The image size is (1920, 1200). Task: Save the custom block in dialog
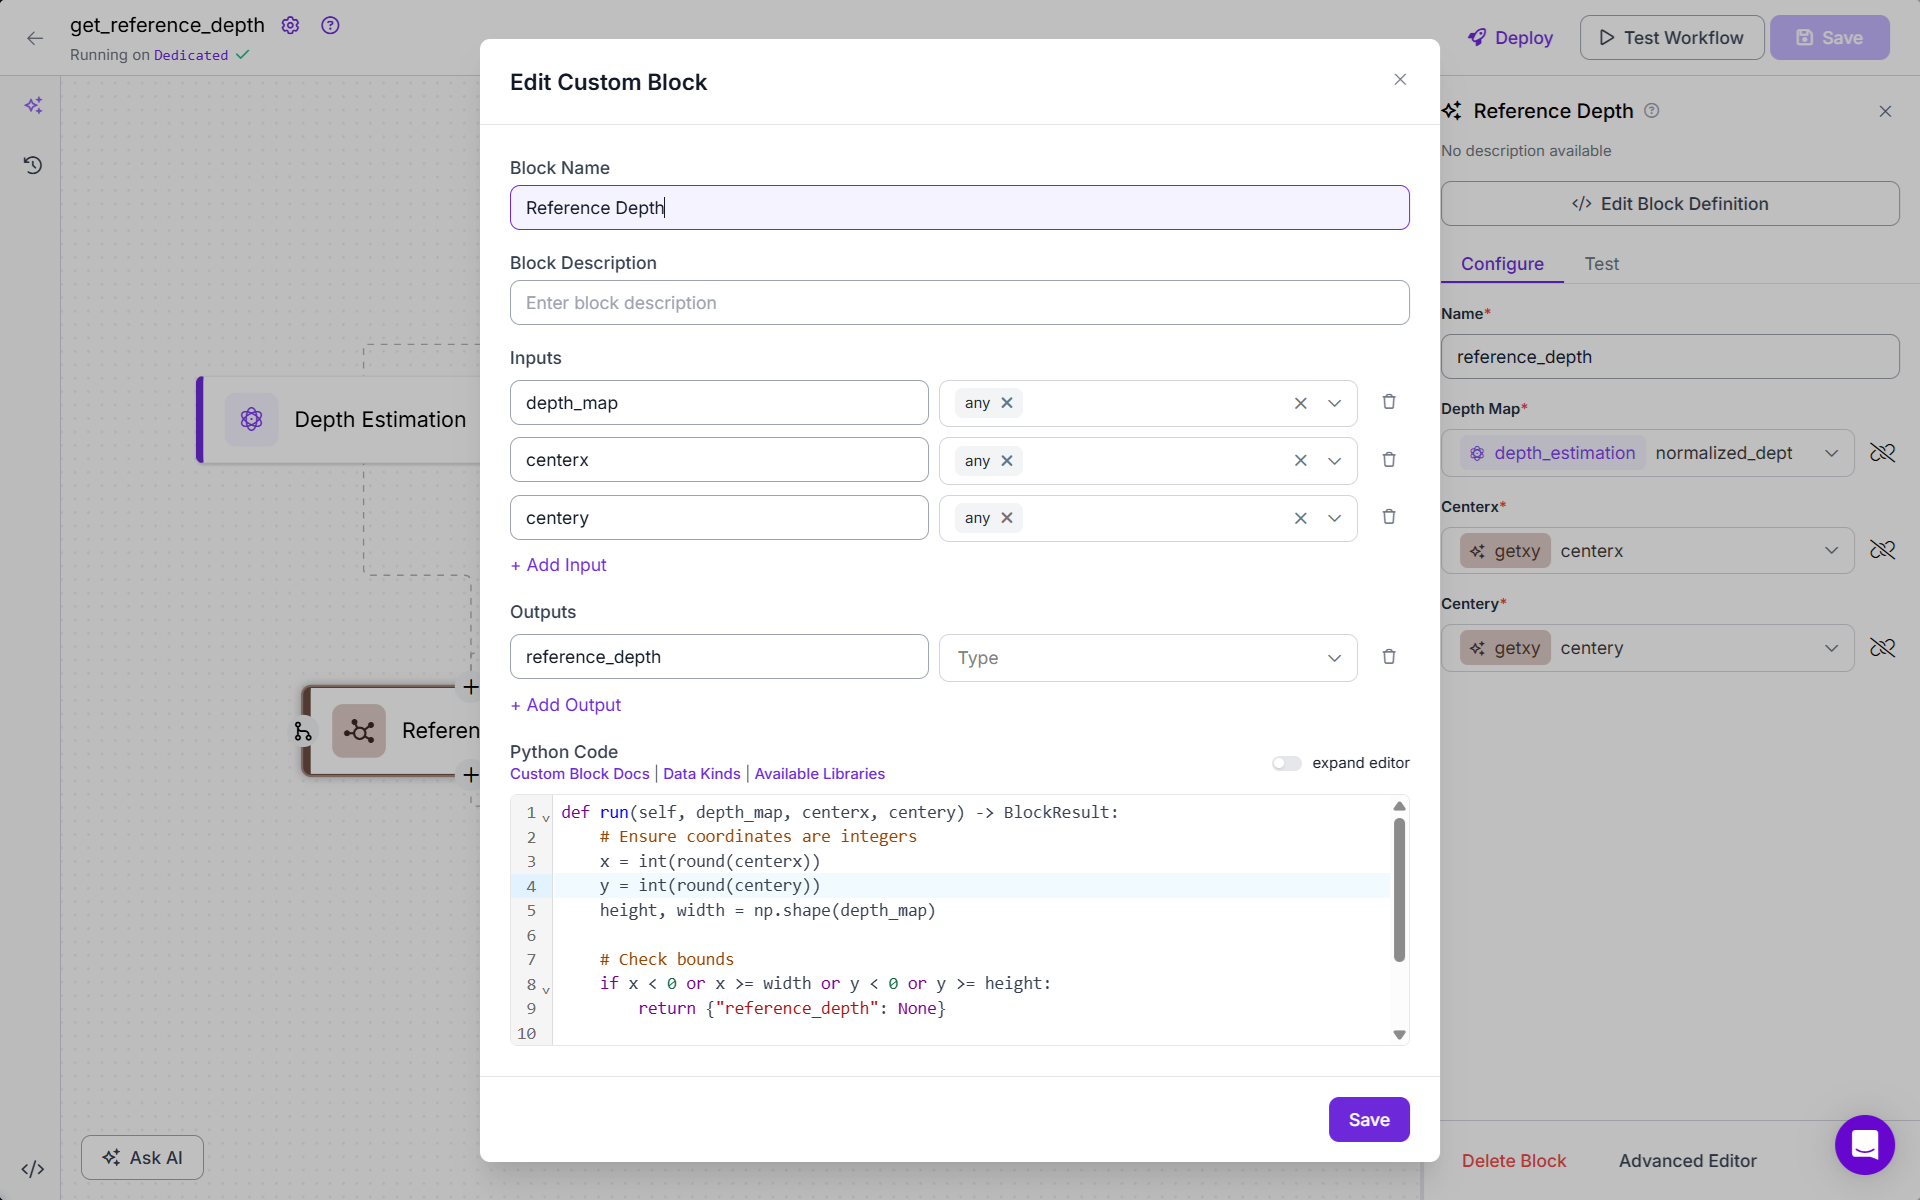point(1368,1119)
